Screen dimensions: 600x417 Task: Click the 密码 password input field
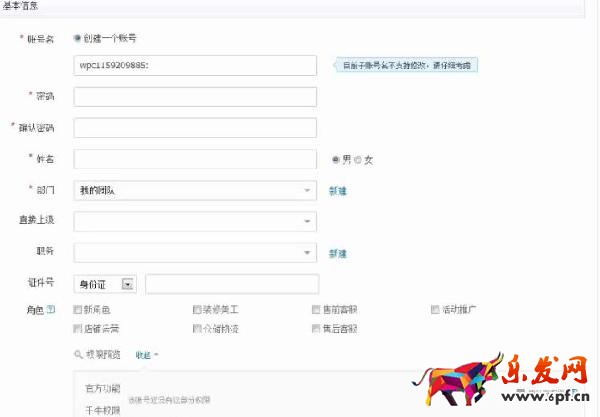point(195,97)
